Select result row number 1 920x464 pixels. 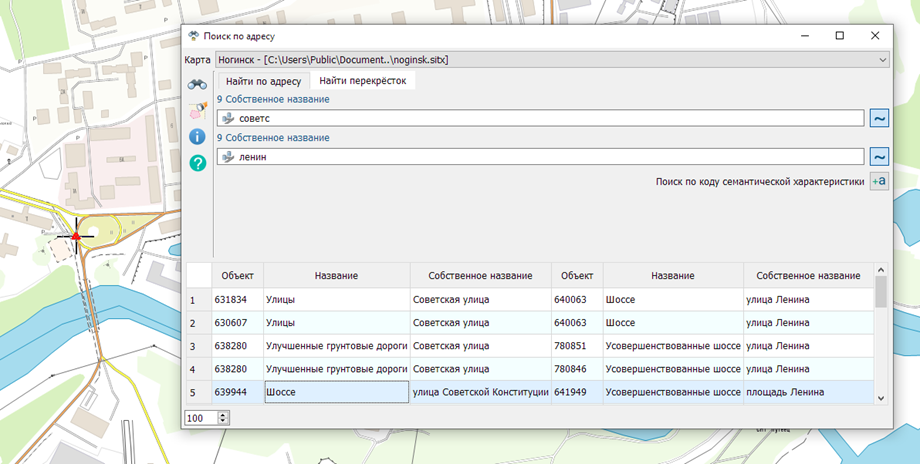click(x=193, y=299)
